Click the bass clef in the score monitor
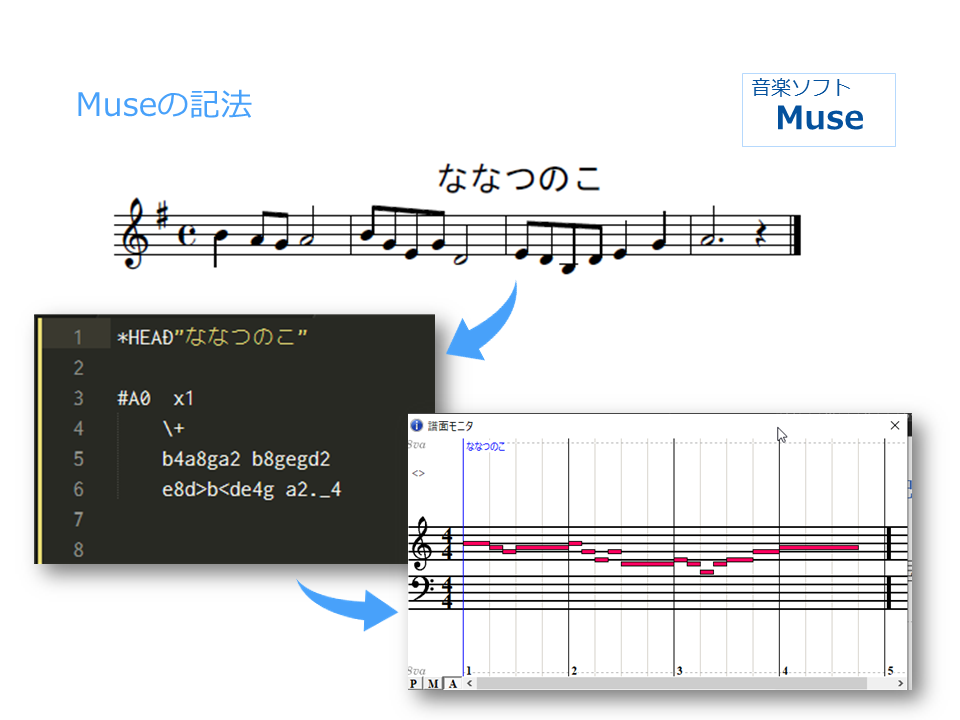The image size is (960, 720). 422,588
